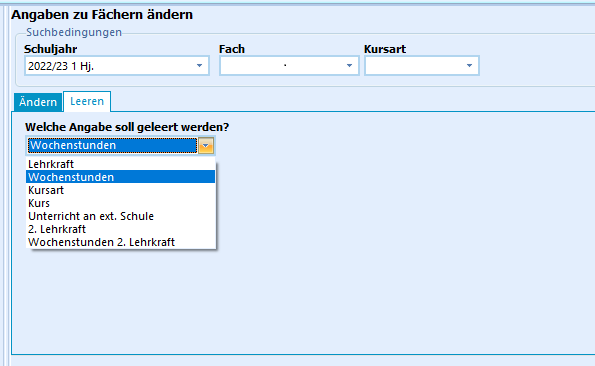
Task: Switch to the Ändern tab
Action: click(x=38, y=102)
